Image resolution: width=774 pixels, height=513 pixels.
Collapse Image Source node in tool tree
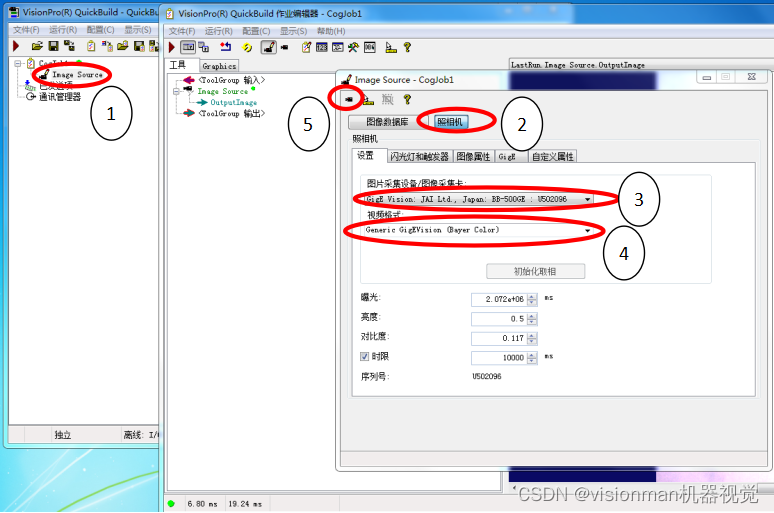pyautogui.click(x=176, y=91)
